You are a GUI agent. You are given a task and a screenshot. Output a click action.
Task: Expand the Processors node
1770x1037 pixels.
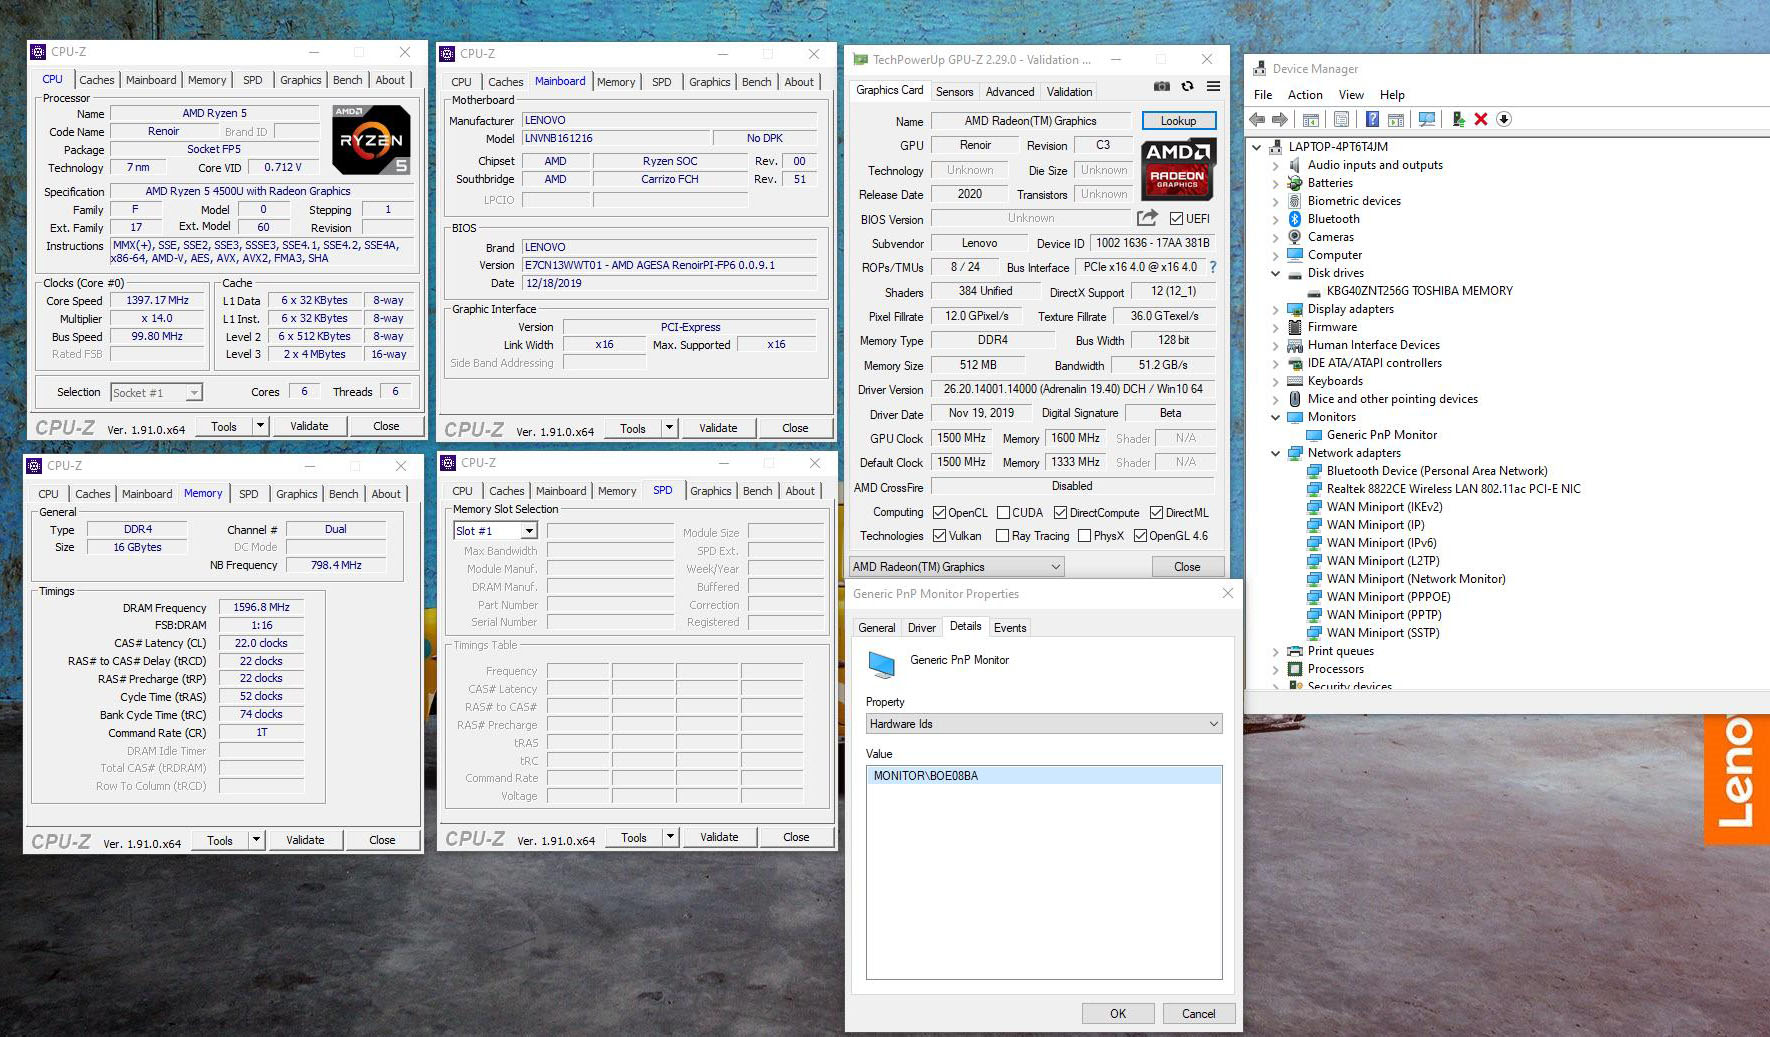point(1276,669)
